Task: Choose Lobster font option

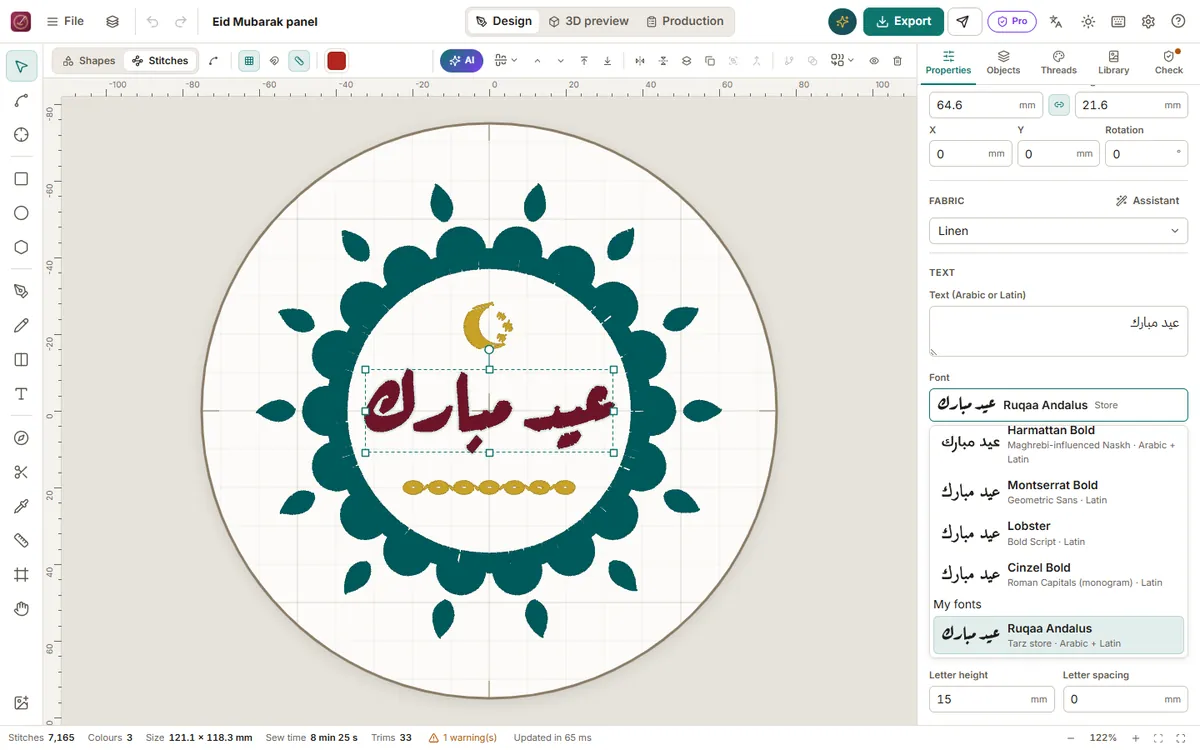Action: 1058,533
